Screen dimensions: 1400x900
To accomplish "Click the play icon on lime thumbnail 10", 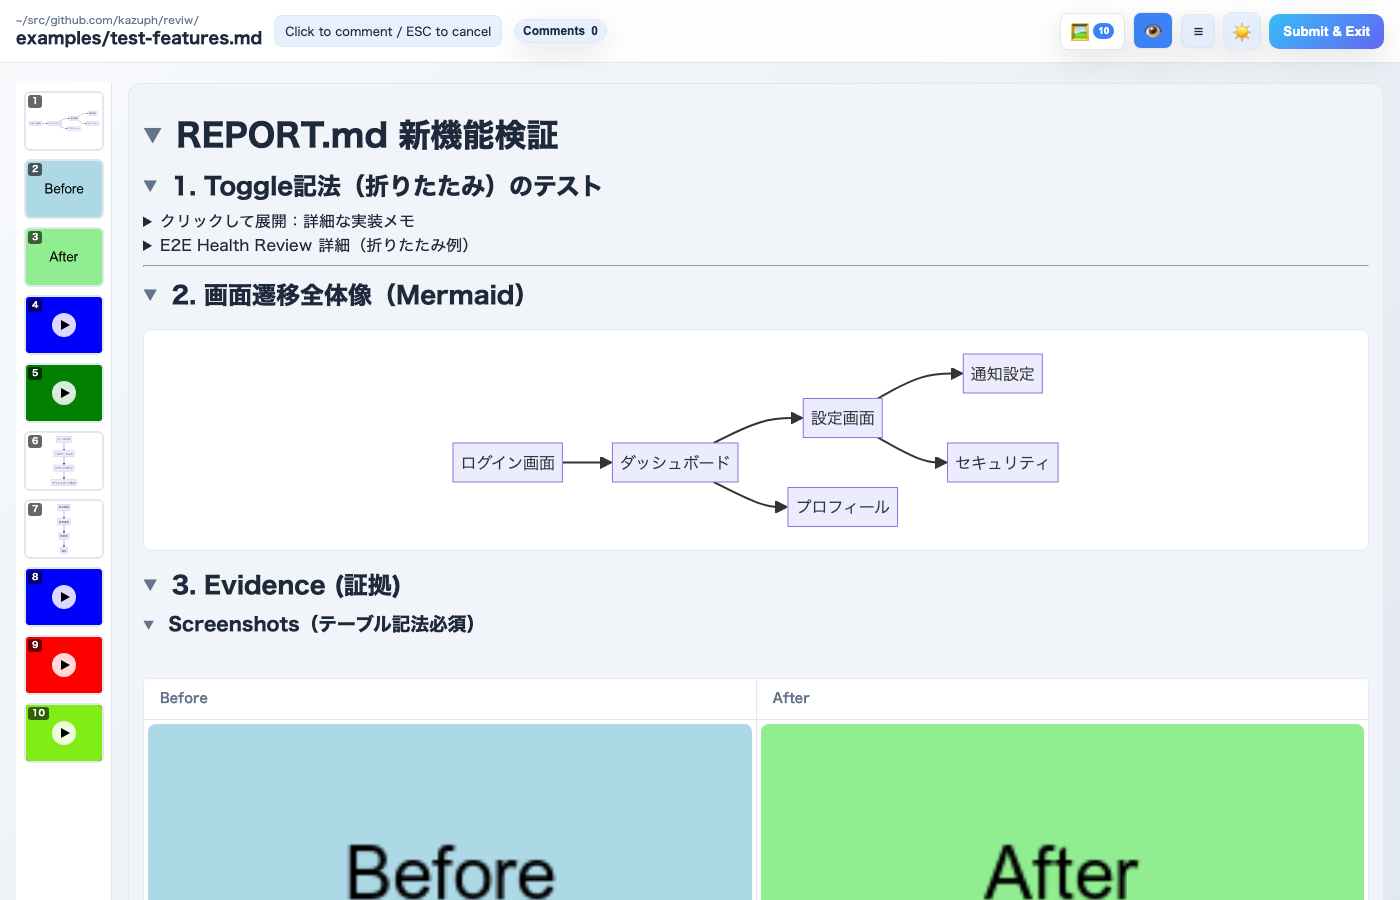I will 63,733.
